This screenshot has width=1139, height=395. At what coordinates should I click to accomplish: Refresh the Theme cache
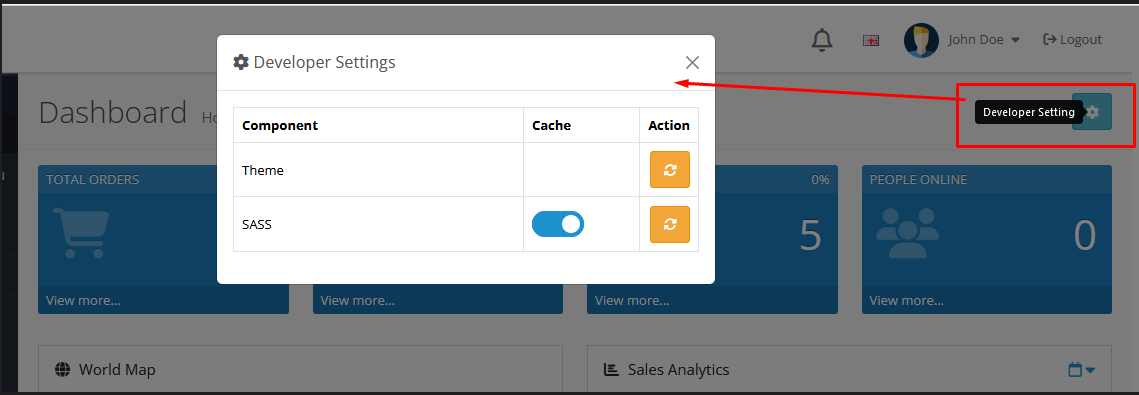coord(670,170)
